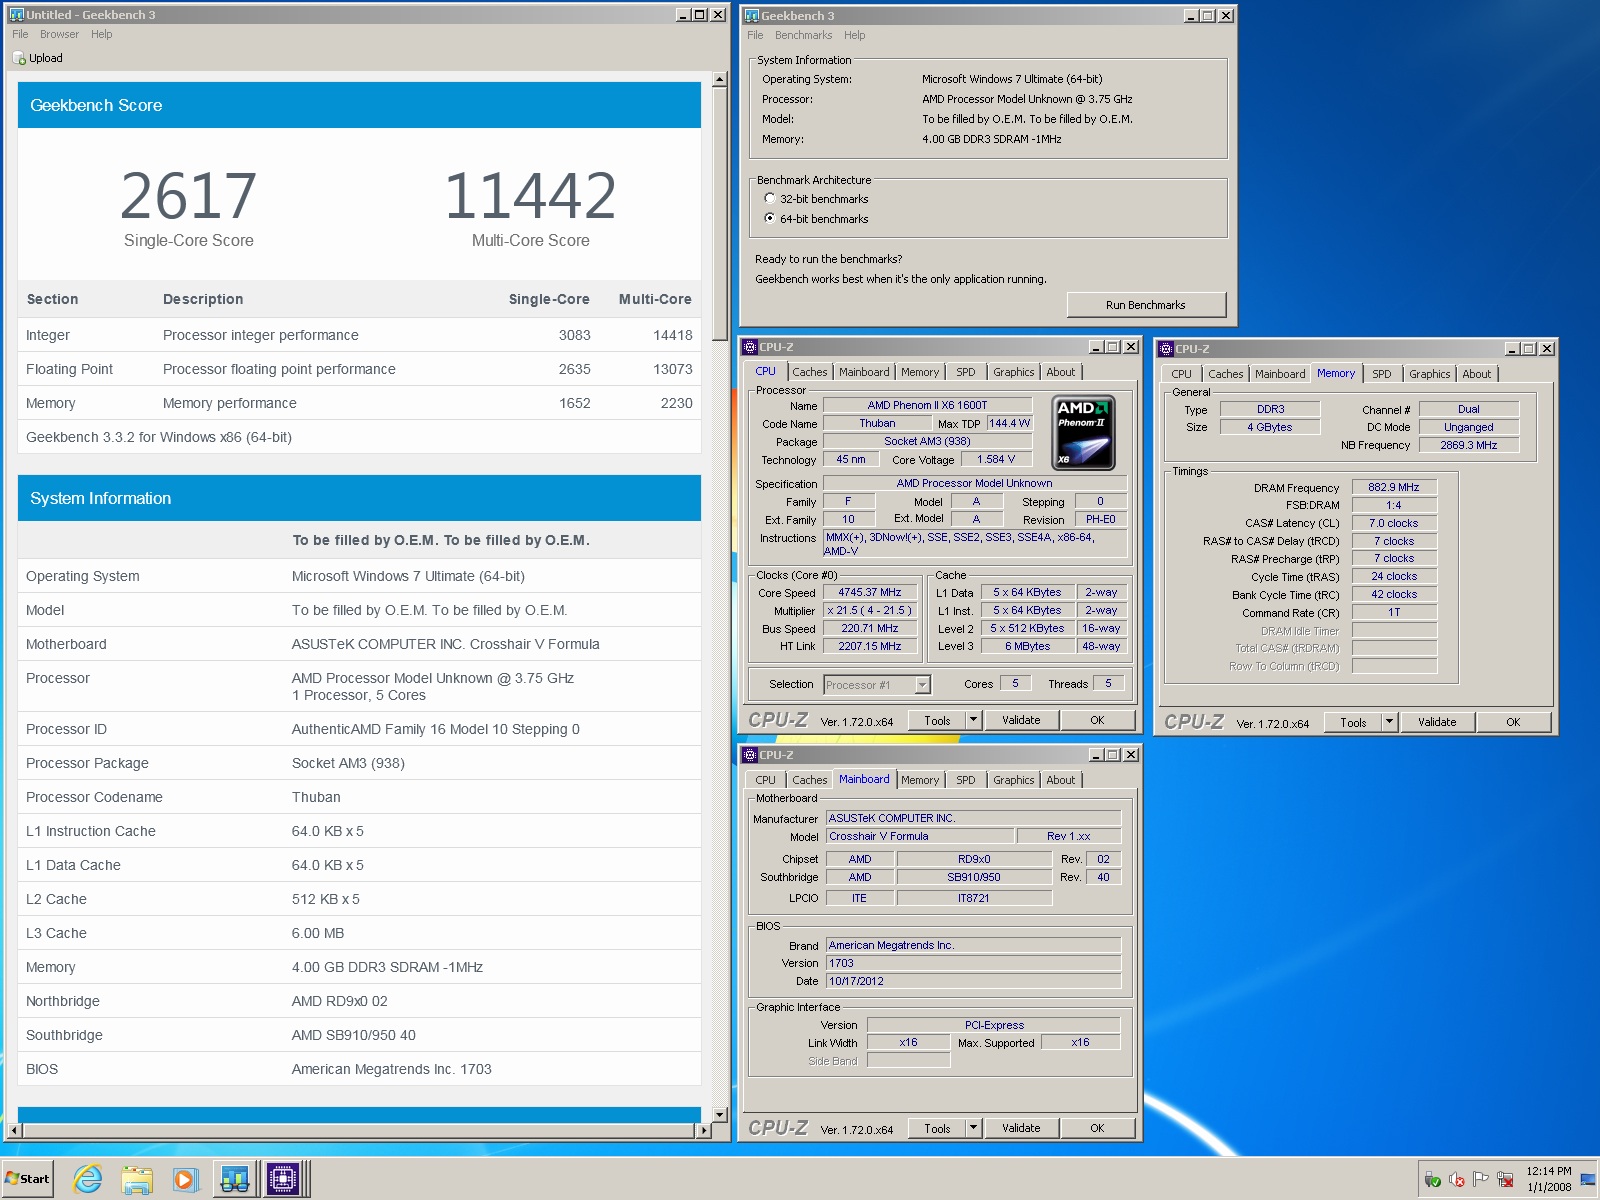Click the CPU-Z Mainboard window title icon
The width and height of the screenshot is (1600, 1200).
750,755
